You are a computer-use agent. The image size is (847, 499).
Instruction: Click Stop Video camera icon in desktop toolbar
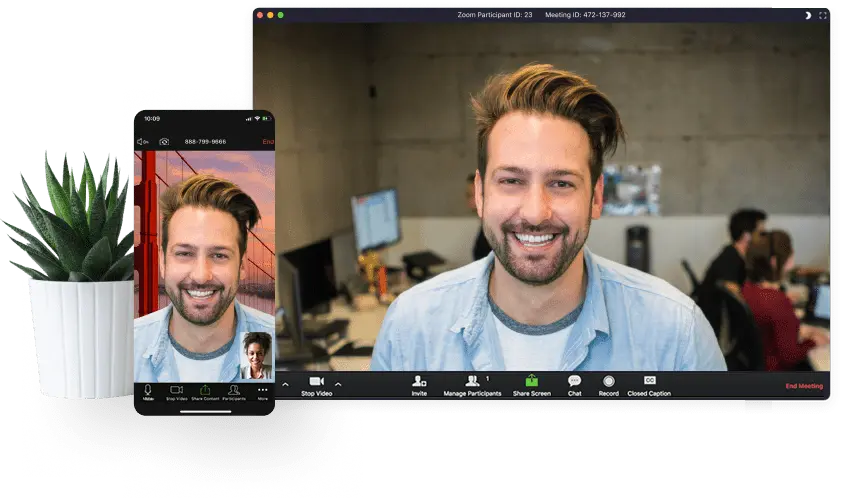click(x=316, y=382)
